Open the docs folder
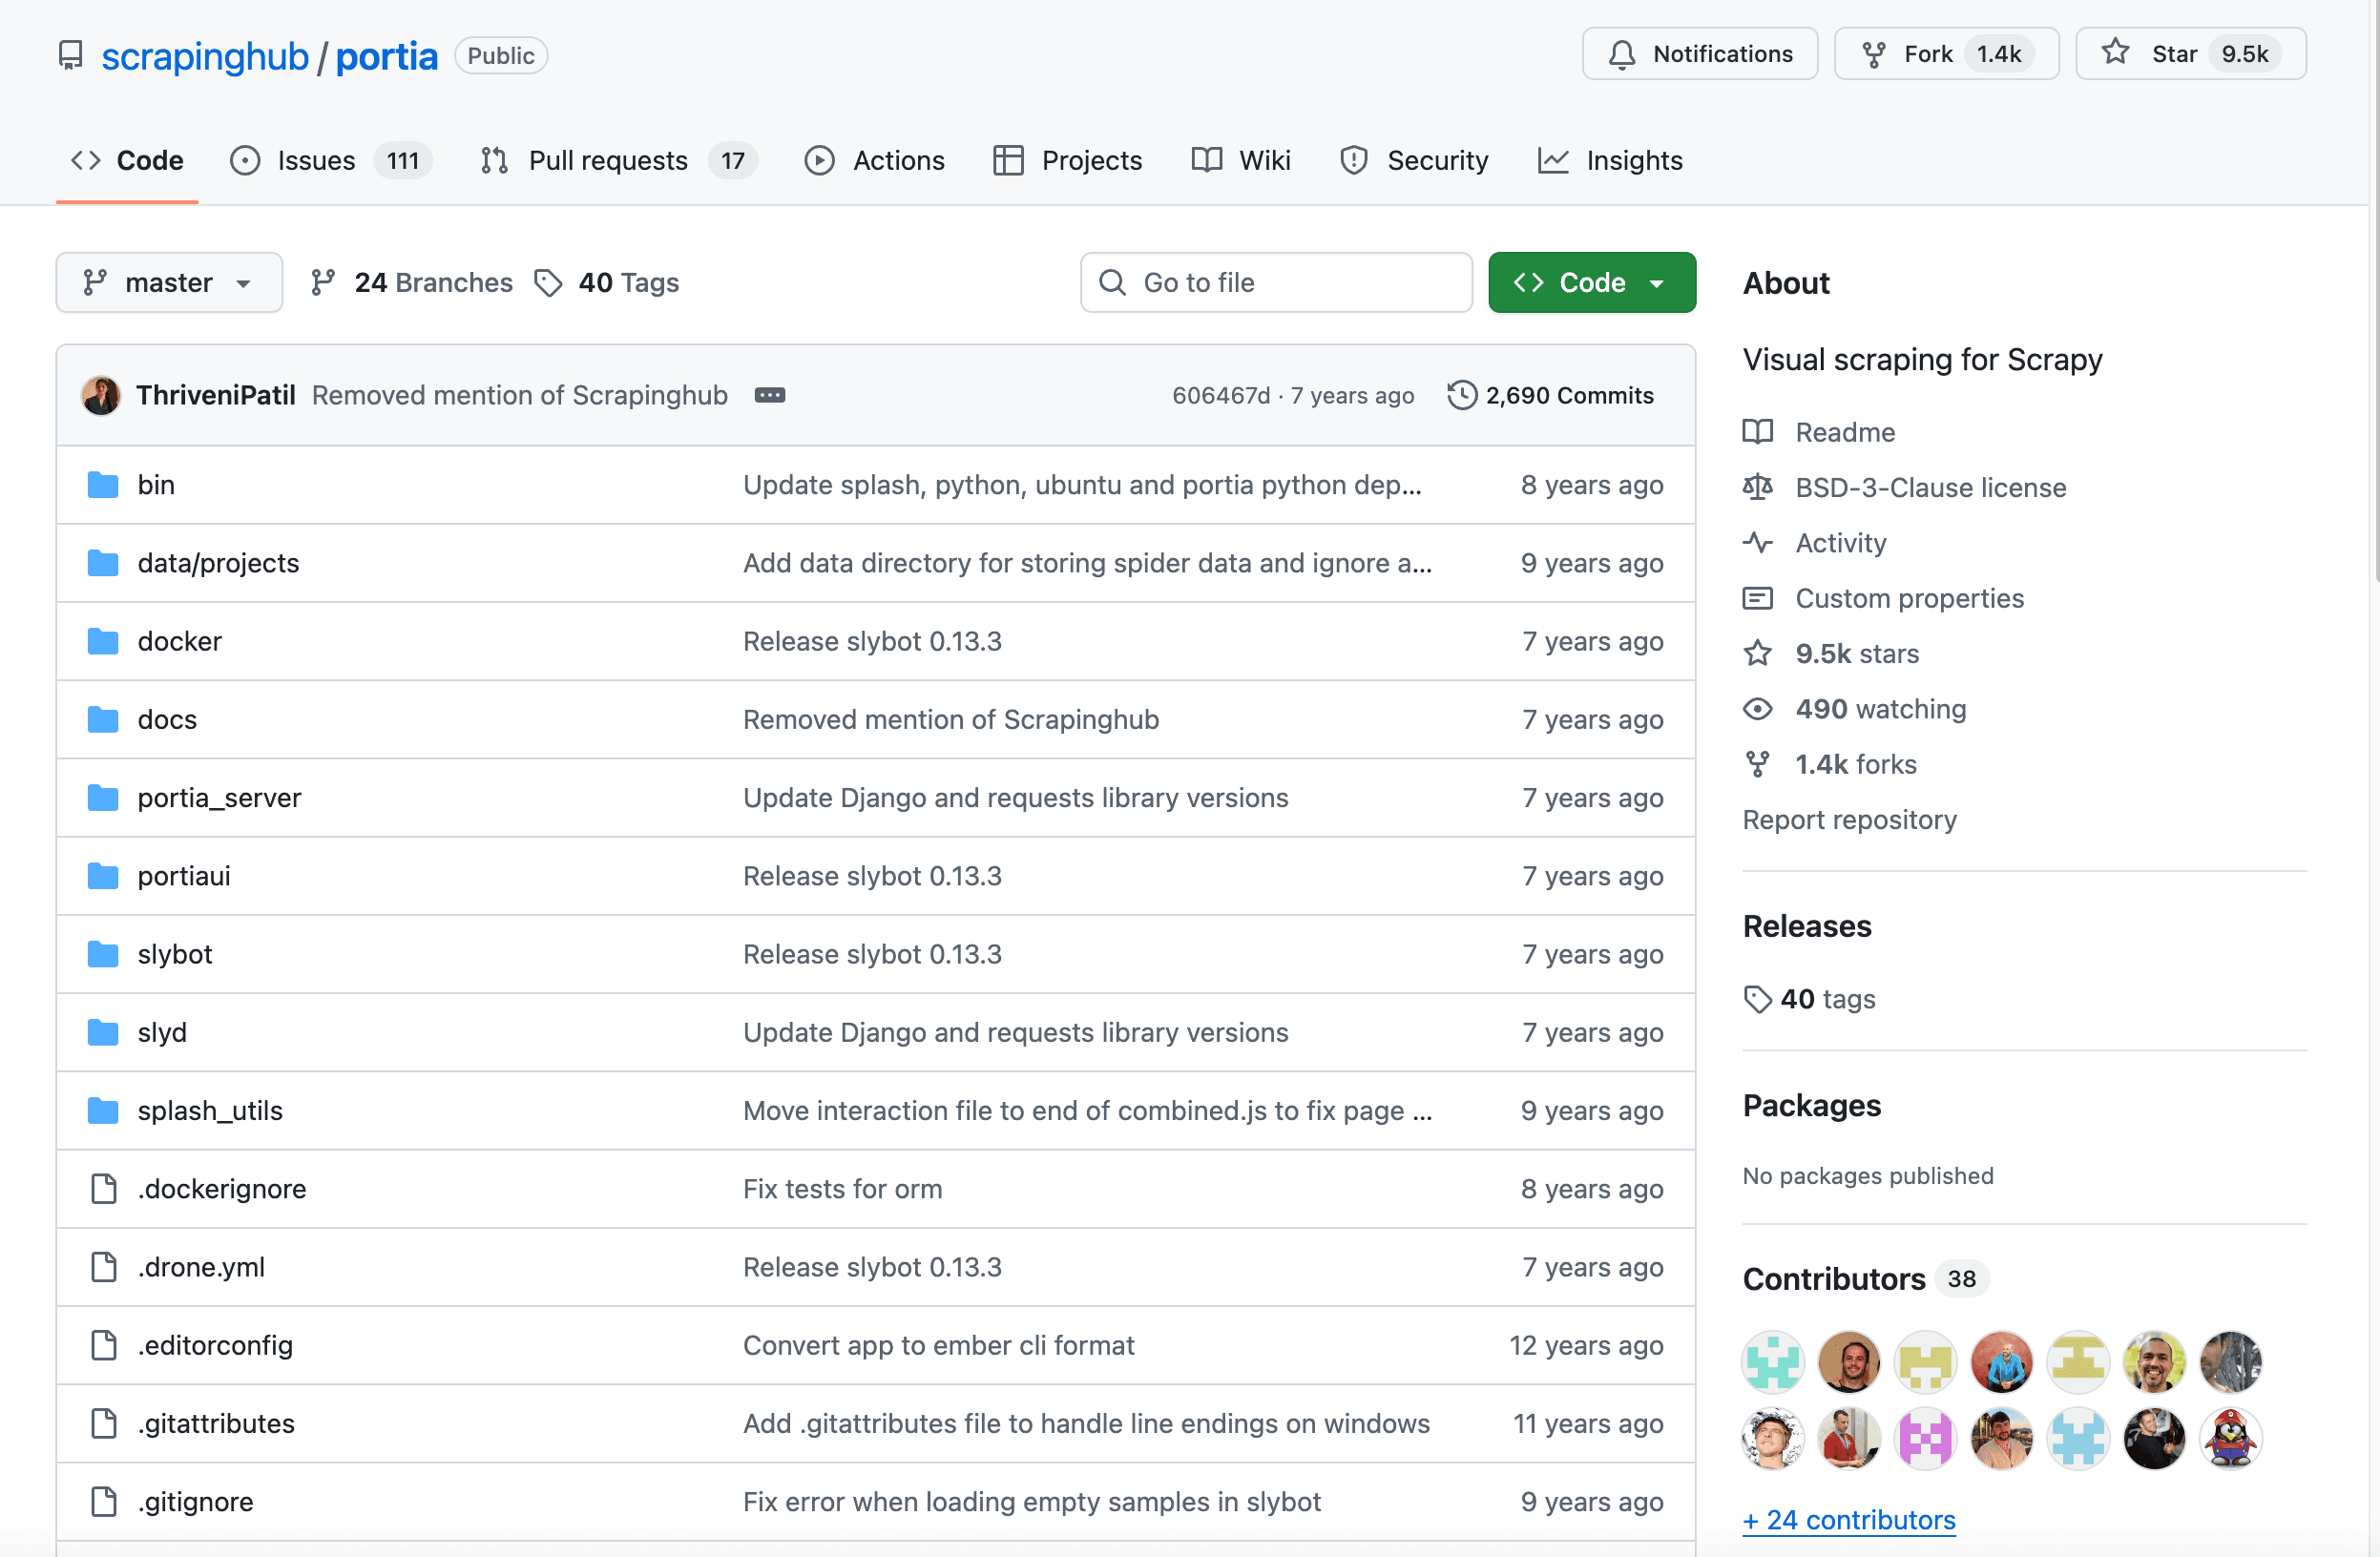The width and height of the screenshot is (2380, 1557). pyautogui.click(x=167, y=719)
